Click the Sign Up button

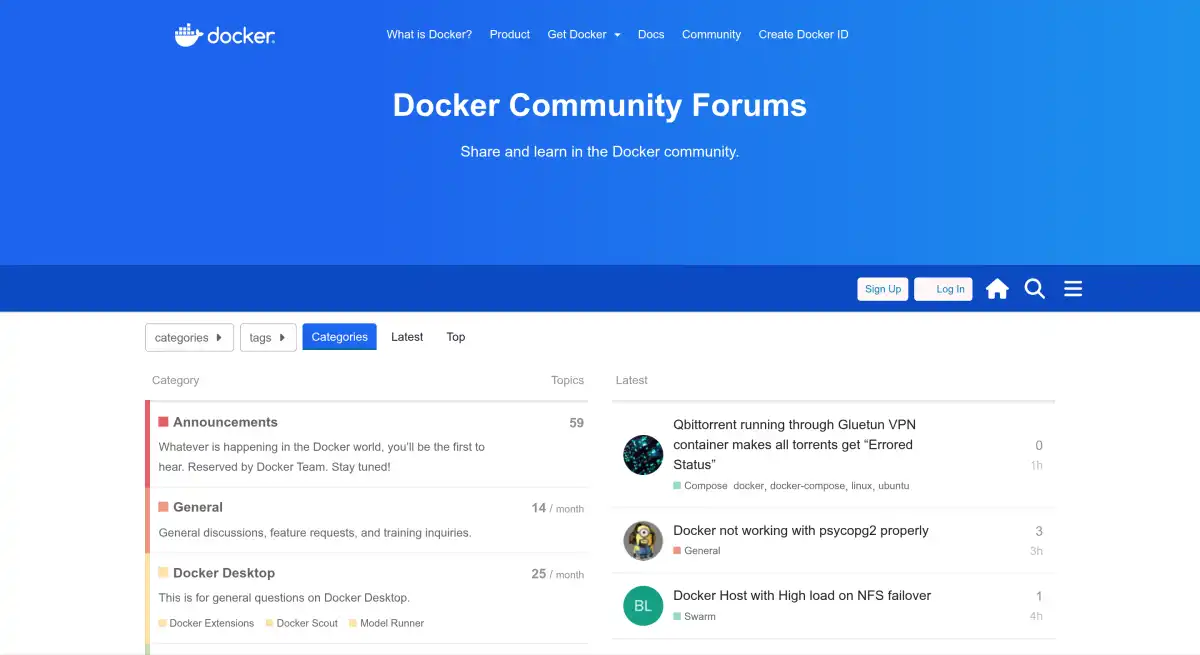[x=883, y=289]
